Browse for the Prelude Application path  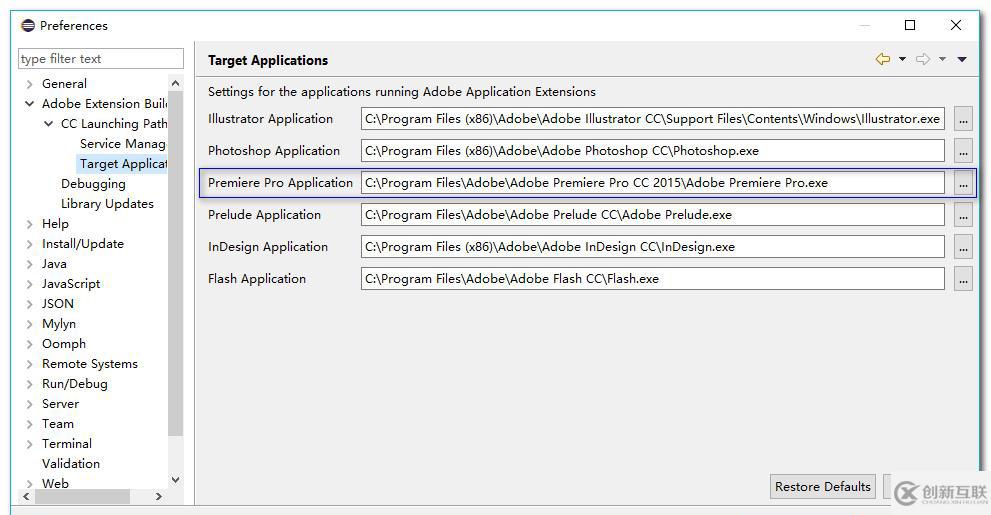(963, 215)
